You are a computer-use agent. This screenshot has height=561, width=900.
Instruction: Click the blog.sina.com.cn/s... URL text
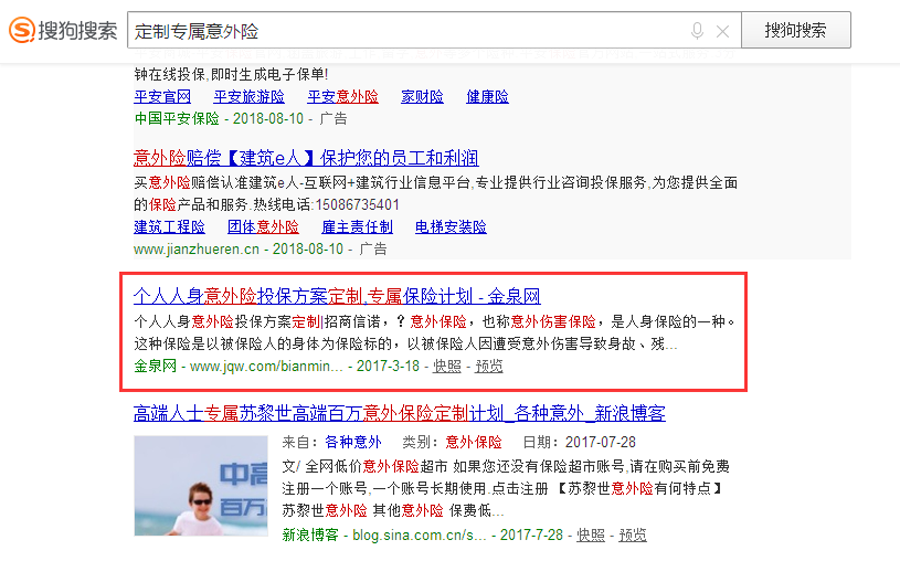click(x=419, y=535)
